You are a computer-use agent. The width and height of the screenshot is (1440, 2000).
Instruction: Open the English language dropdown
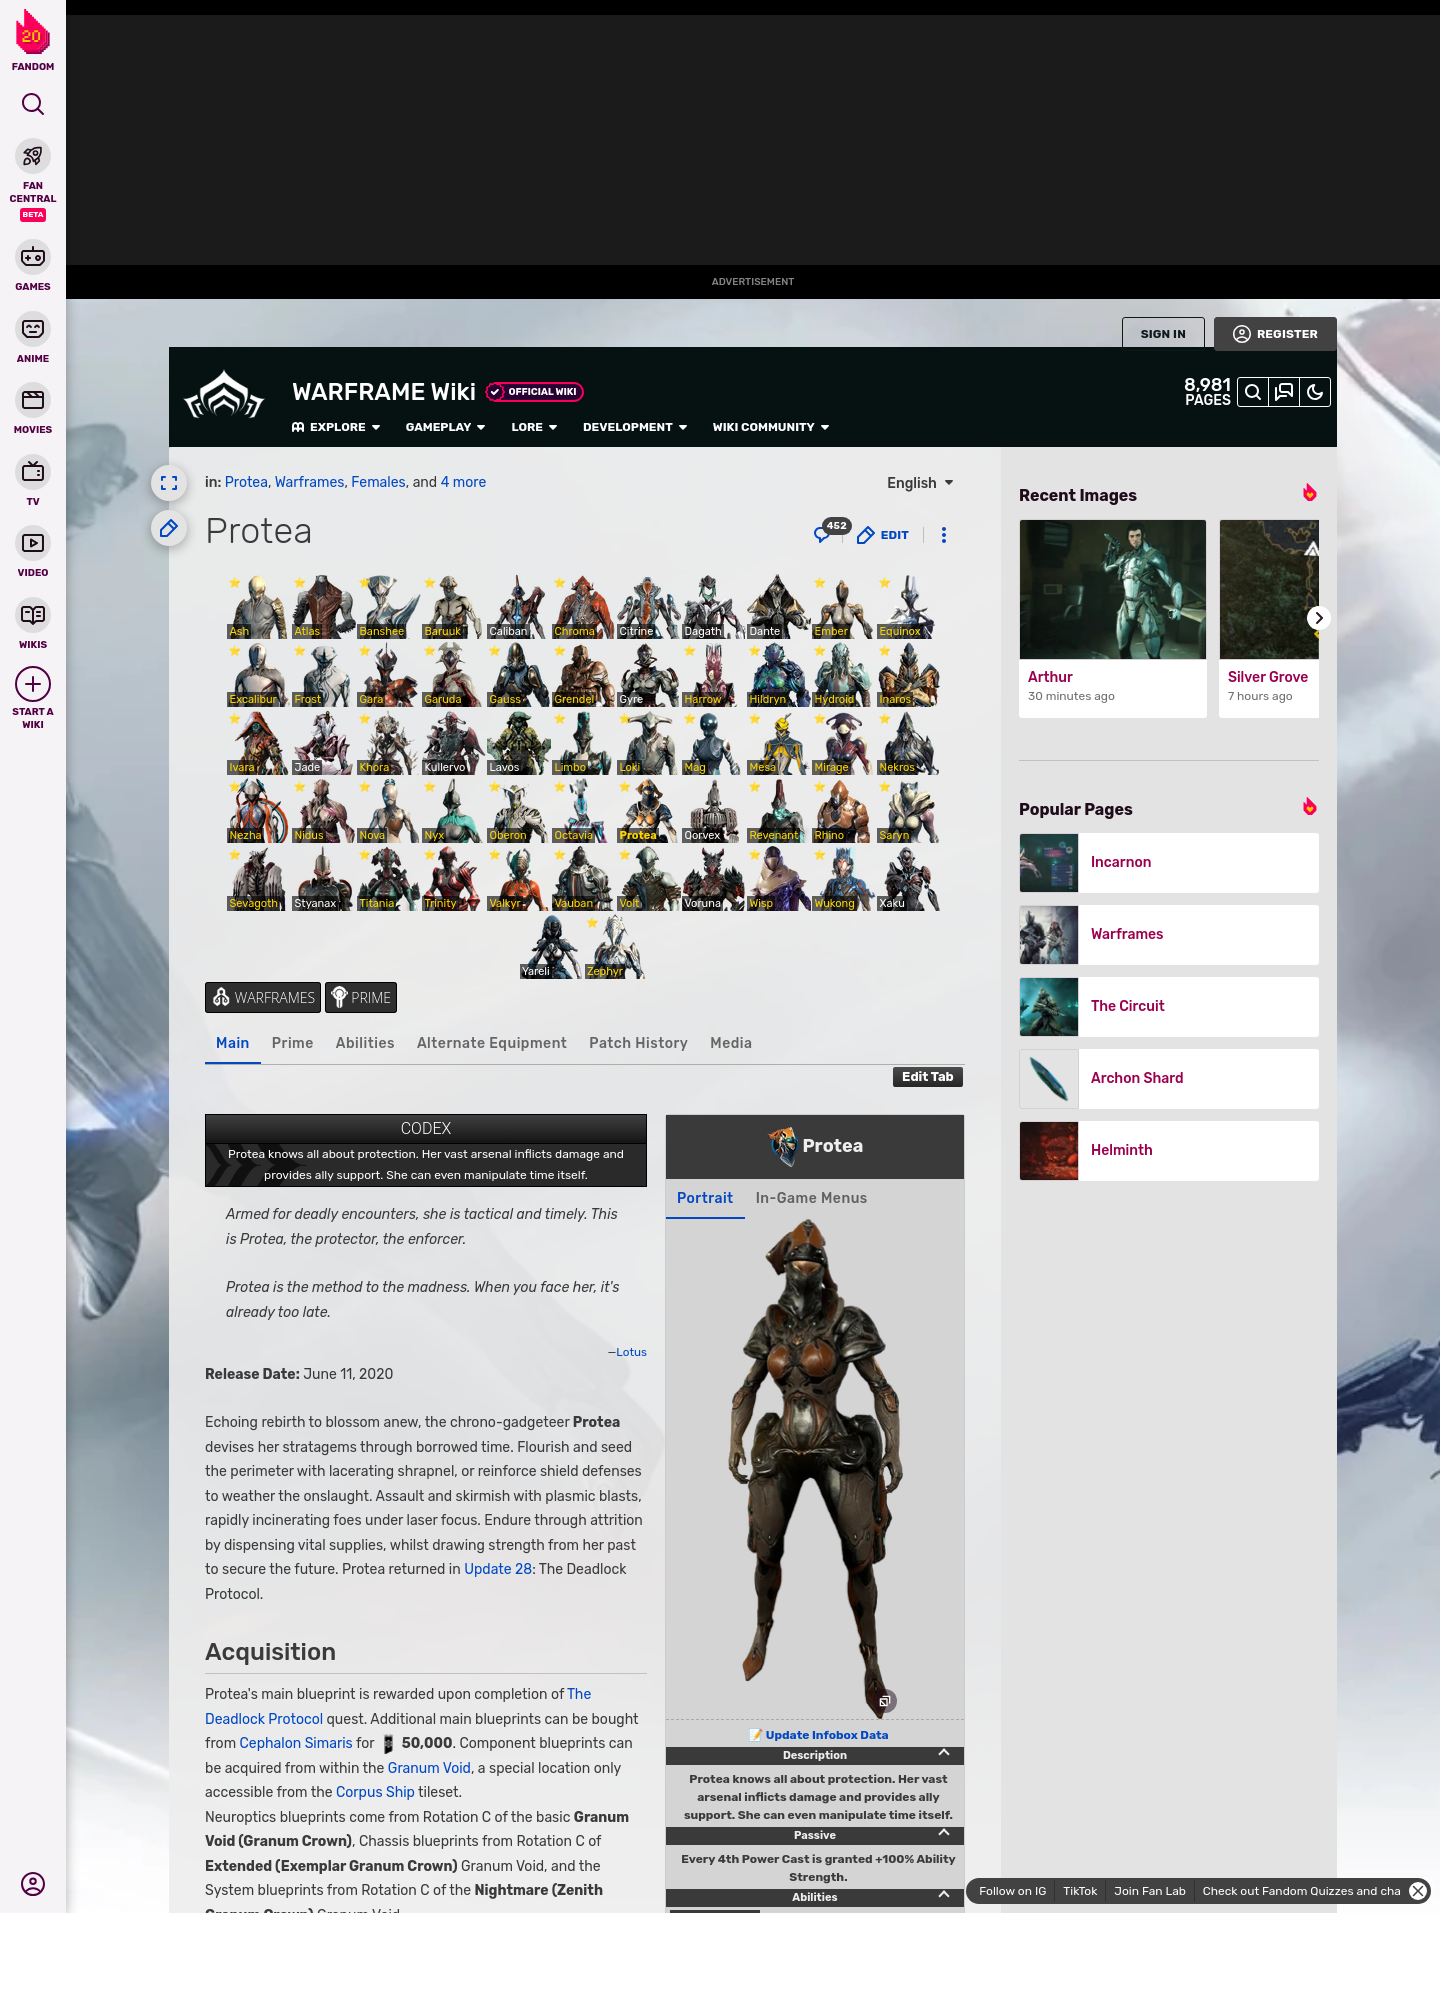pyautogui.click(x=920, y=483)
